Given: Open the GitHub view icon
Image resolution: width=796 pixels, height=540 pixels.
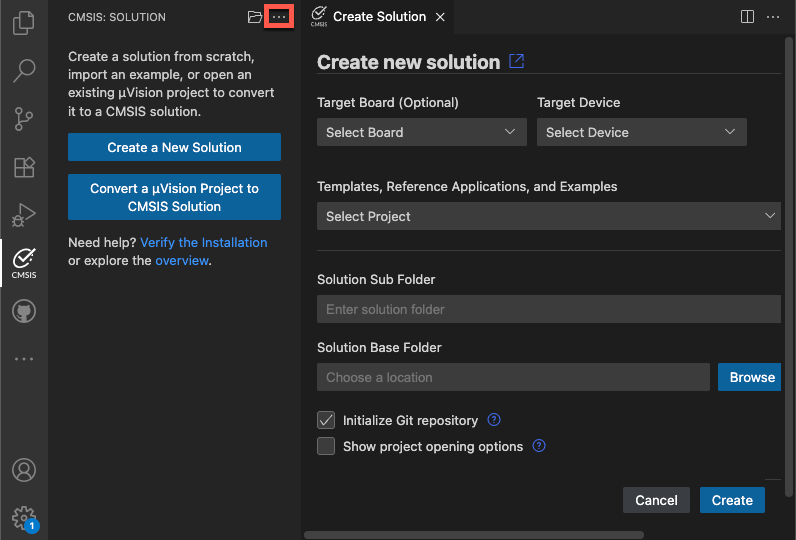Looking at the screenshot, I should [x=24, y=311].
